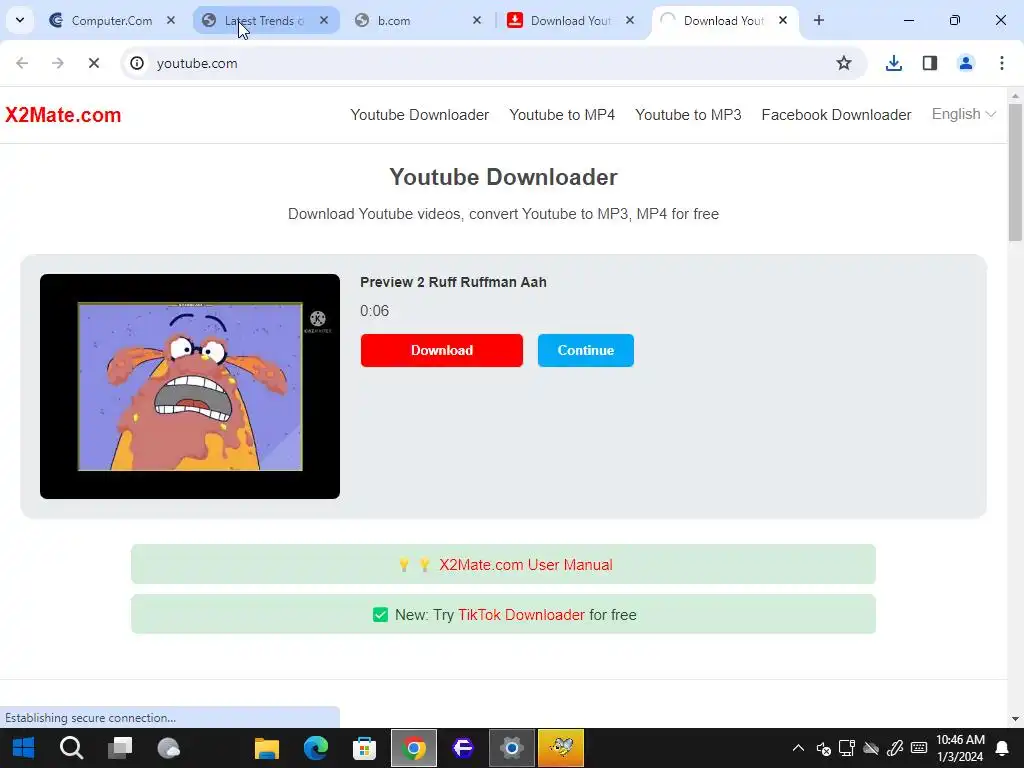Close the active loading Download Yout tab
The image size is (1024, 768).
782,20
